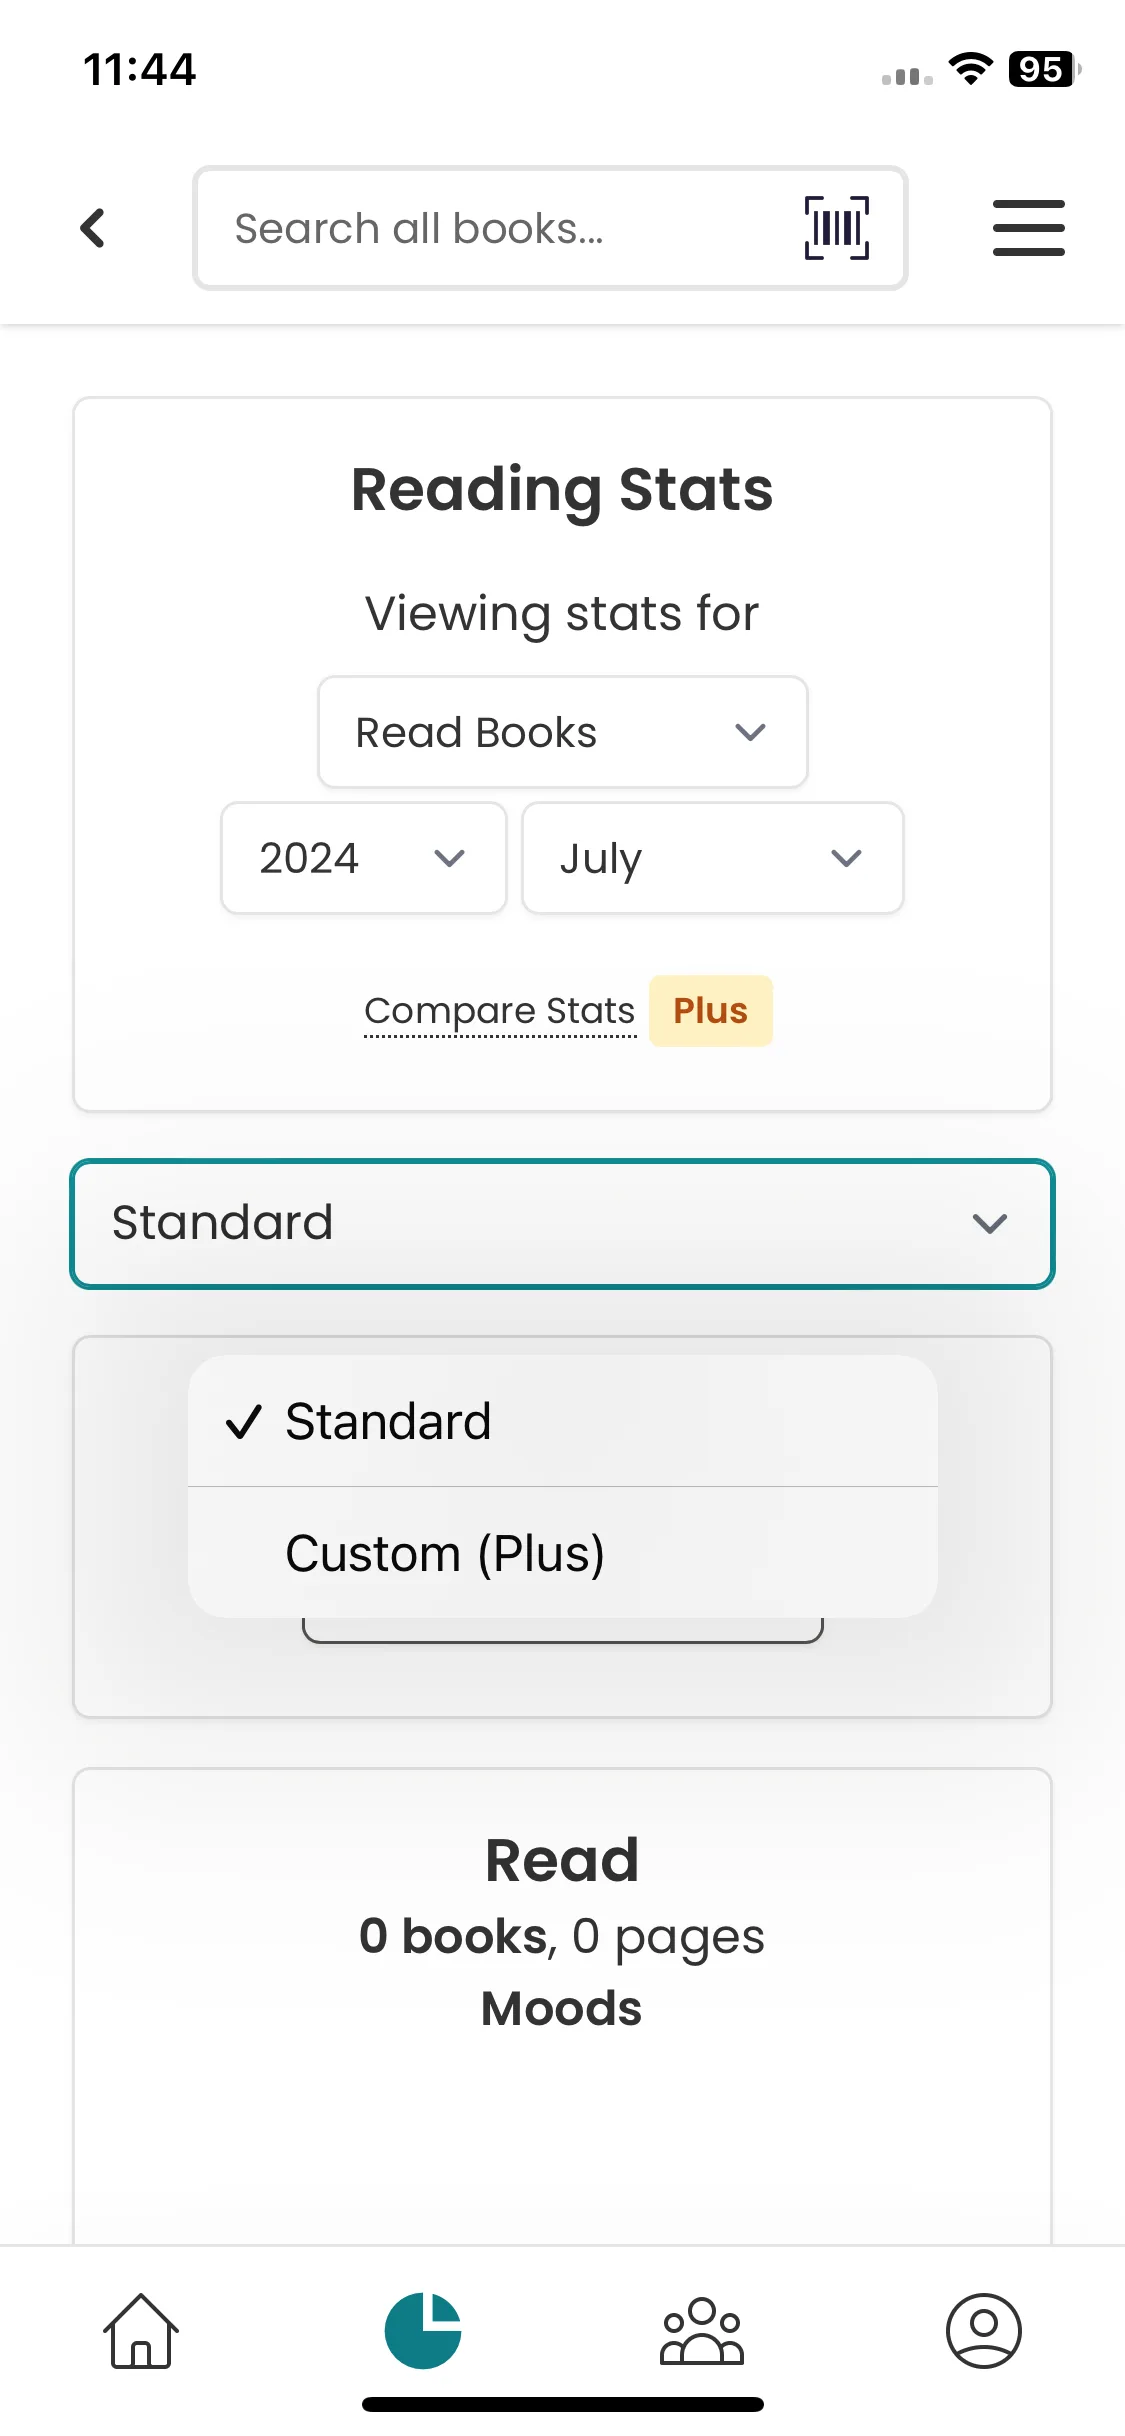The height and width of the screenshot is (2436, 1125).
Task: Tap the Reading Stats heading
Action: coord(562,490)
